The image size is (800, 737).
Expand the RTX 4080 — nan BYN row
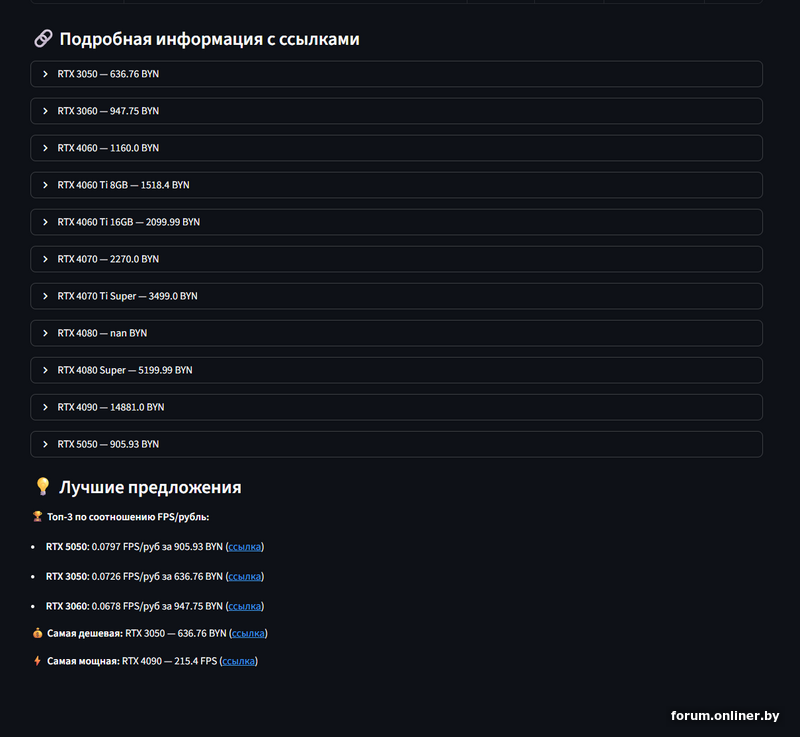coord(396,333)
